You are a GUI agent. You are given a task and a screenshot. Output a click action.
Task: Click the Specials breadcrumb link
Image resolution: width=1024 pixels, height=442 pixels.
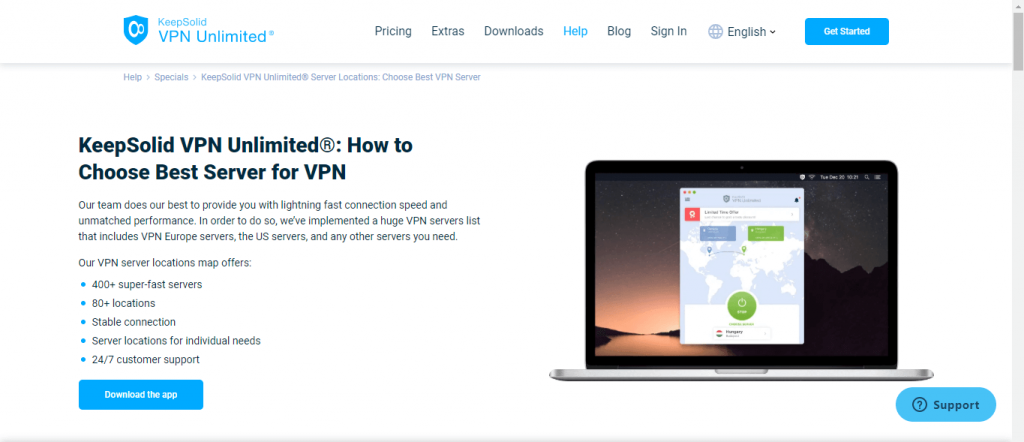(x=171, y=77)
